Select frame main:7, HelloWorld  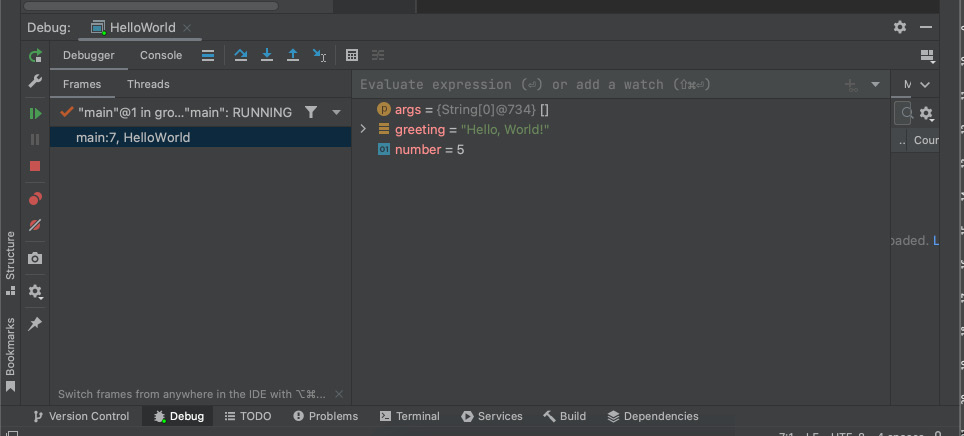click(200, 137)
